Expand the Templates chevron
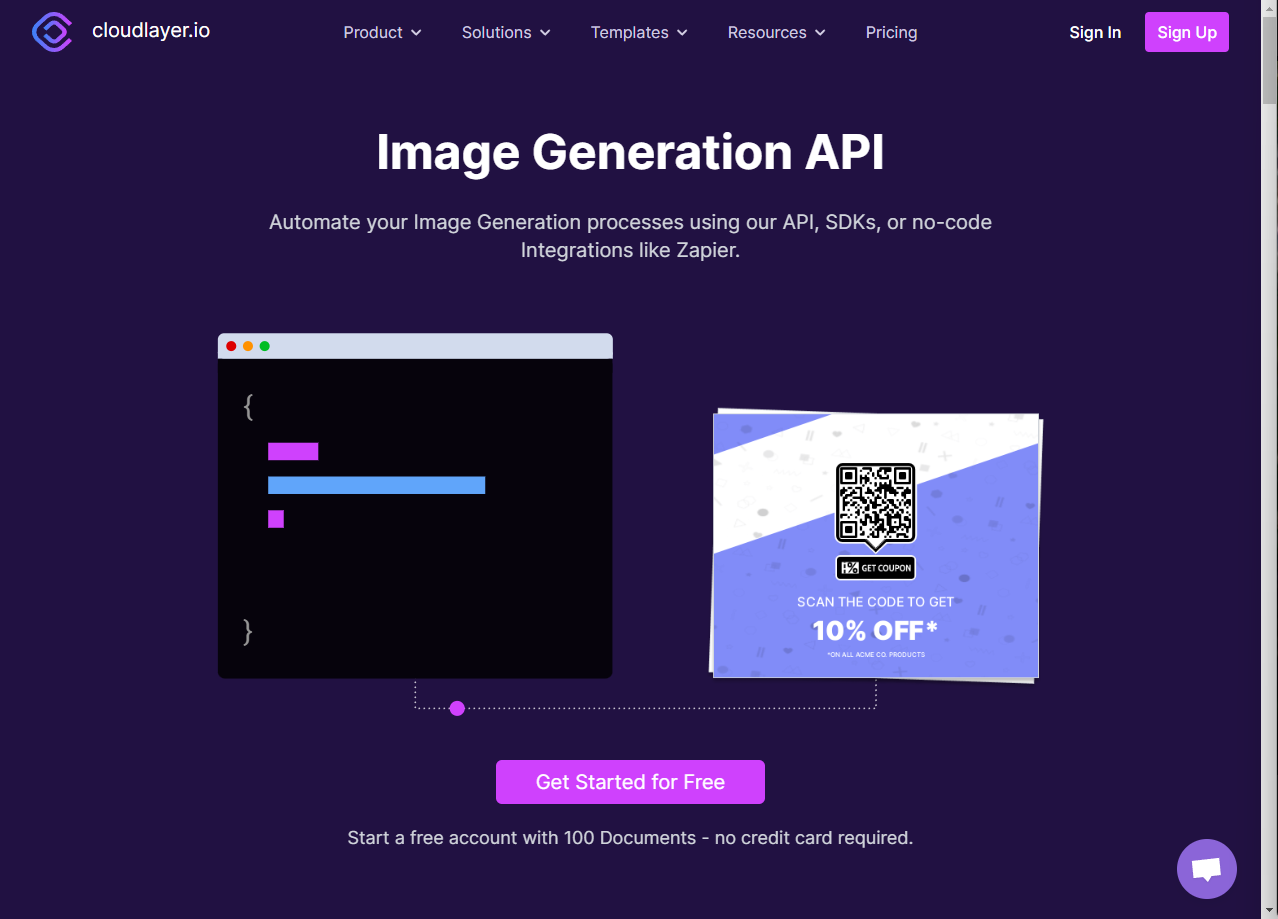The width and height of the screenshot is (1278, 919). [683, 33]
